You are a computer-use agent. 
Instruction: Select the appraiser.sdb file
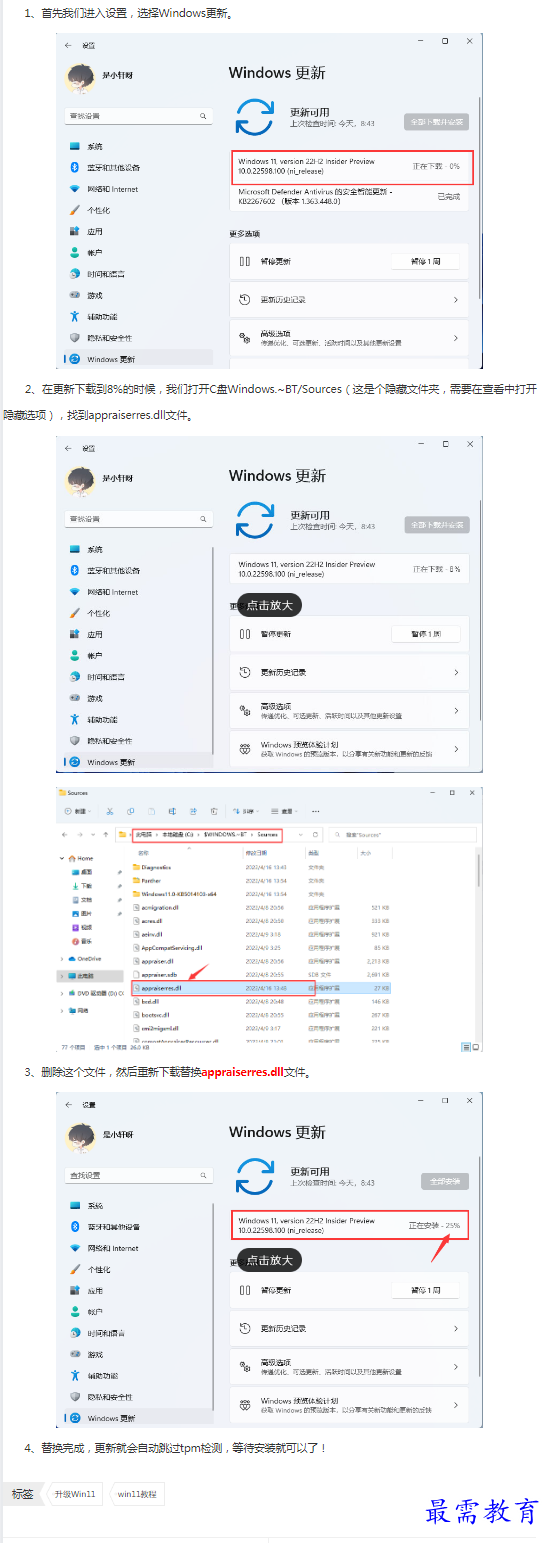click(156, 975)
